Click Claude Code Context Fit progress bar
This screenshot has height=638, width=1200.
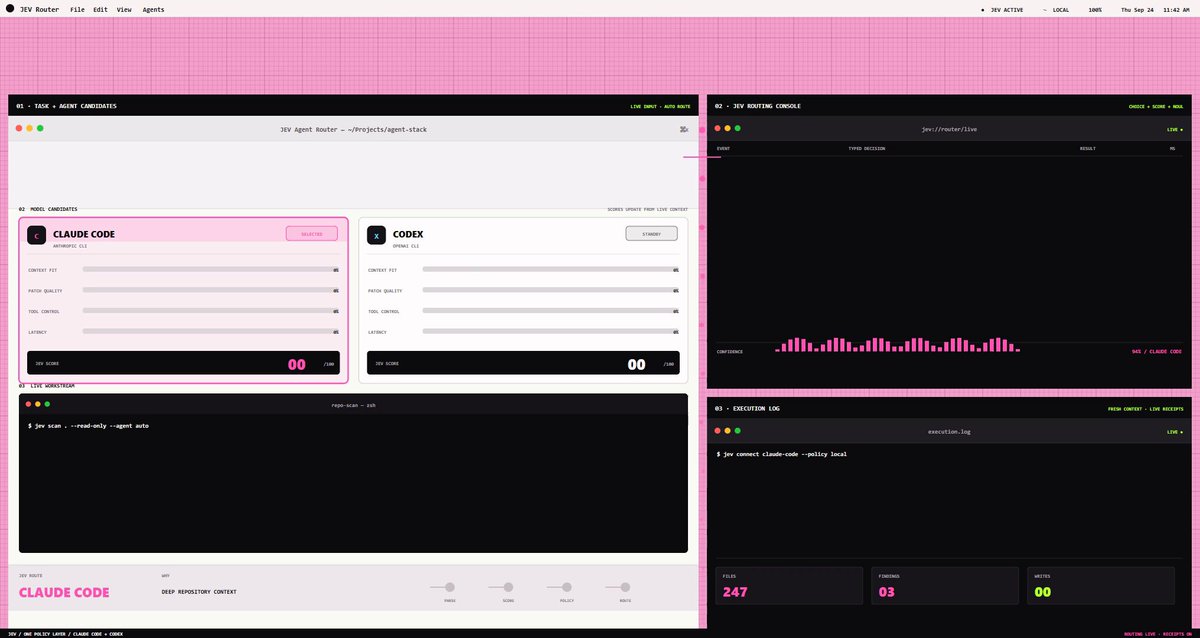(210, 269)
